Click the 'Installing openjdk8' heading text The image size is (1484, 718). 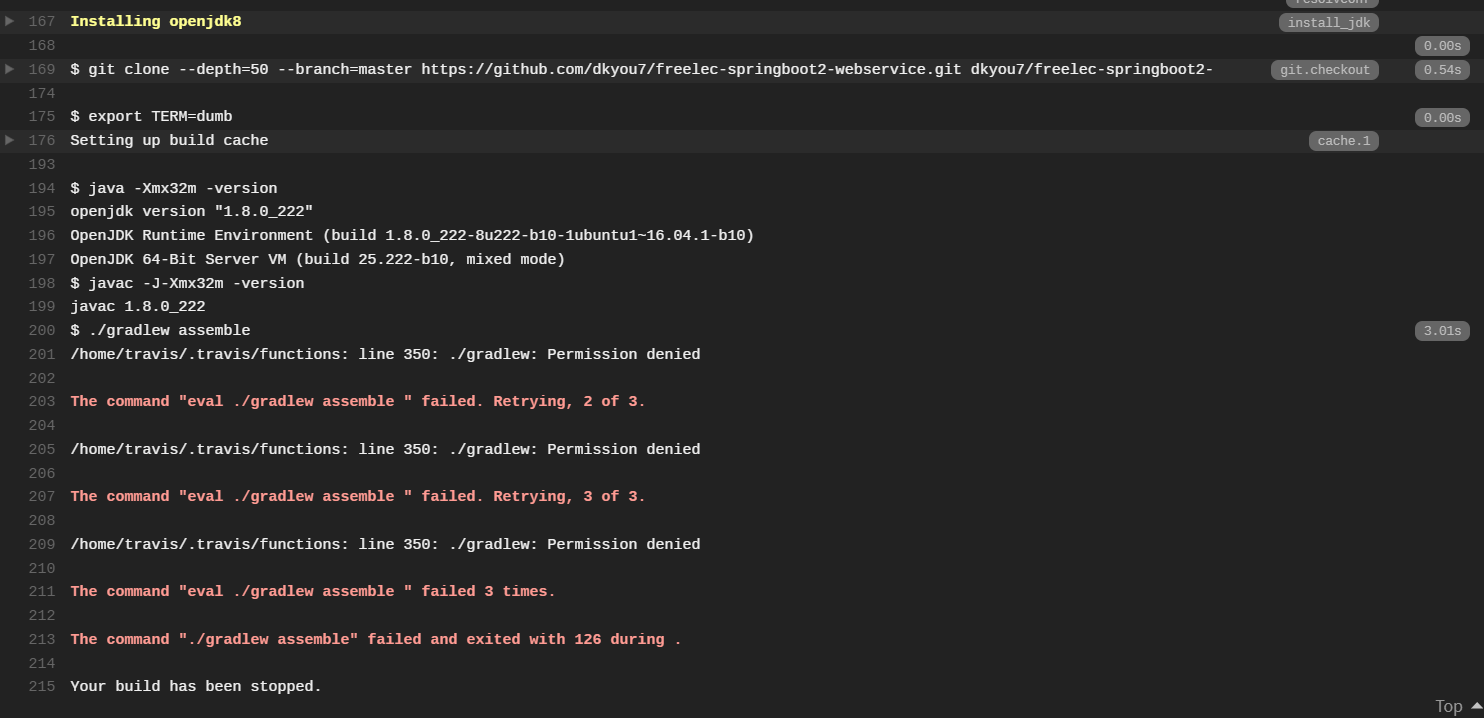[x=156, y=22]
